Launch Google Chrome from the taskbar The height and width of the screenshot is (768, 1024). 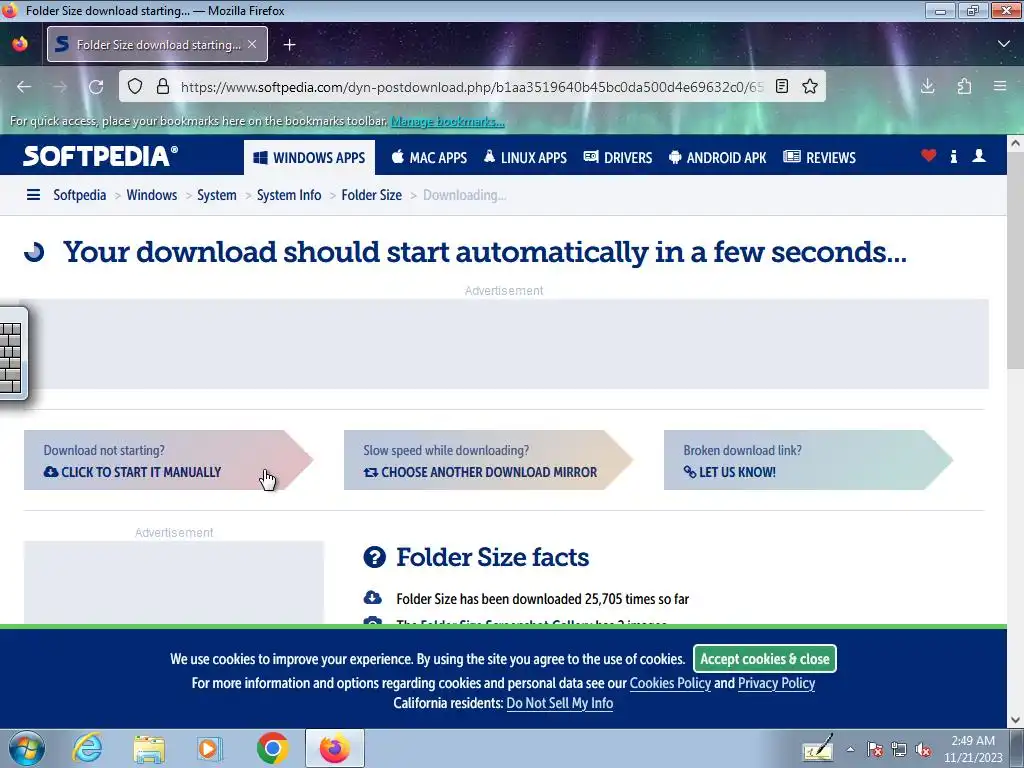(x=272, y=748)
